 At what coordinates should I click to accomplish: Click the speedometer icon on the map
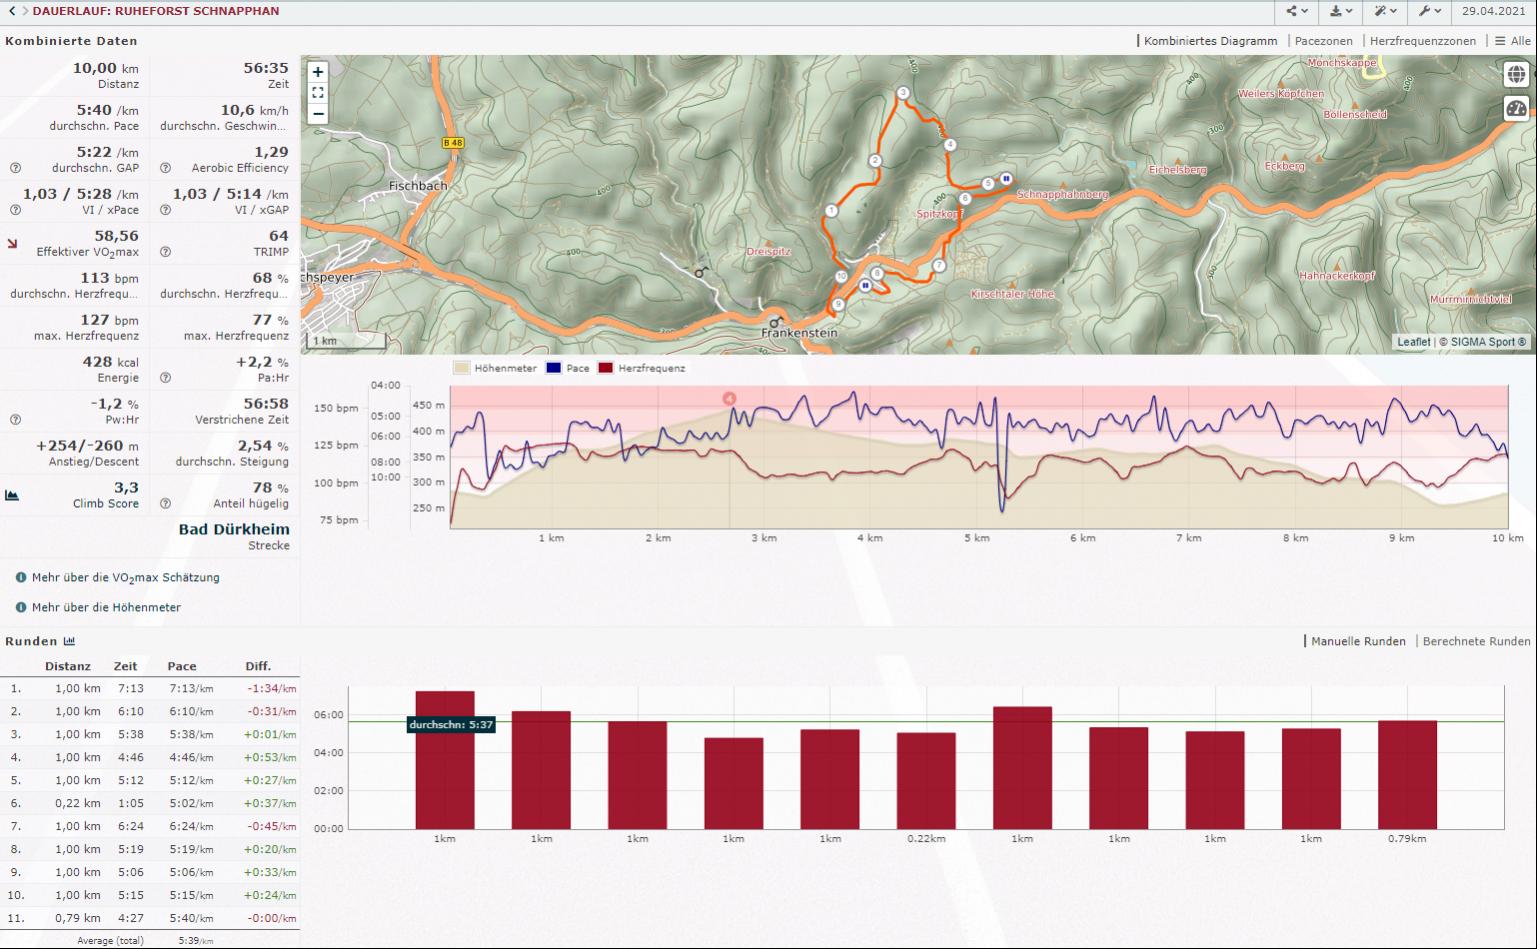click(1516, 109)
